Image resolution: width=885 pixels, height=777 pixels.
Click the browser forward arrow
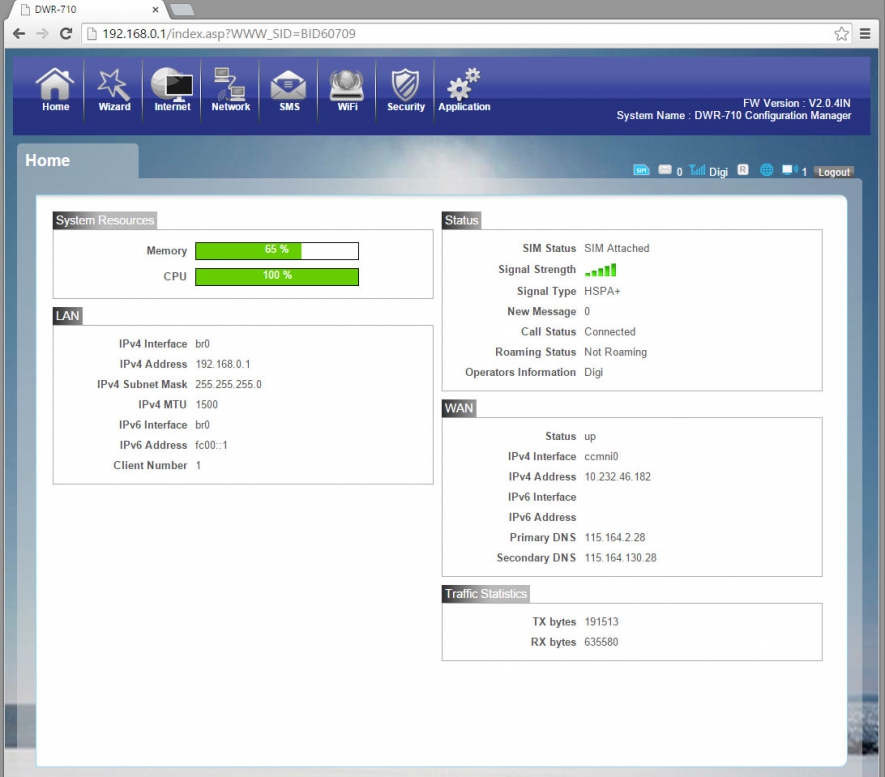tap(42, 33)
